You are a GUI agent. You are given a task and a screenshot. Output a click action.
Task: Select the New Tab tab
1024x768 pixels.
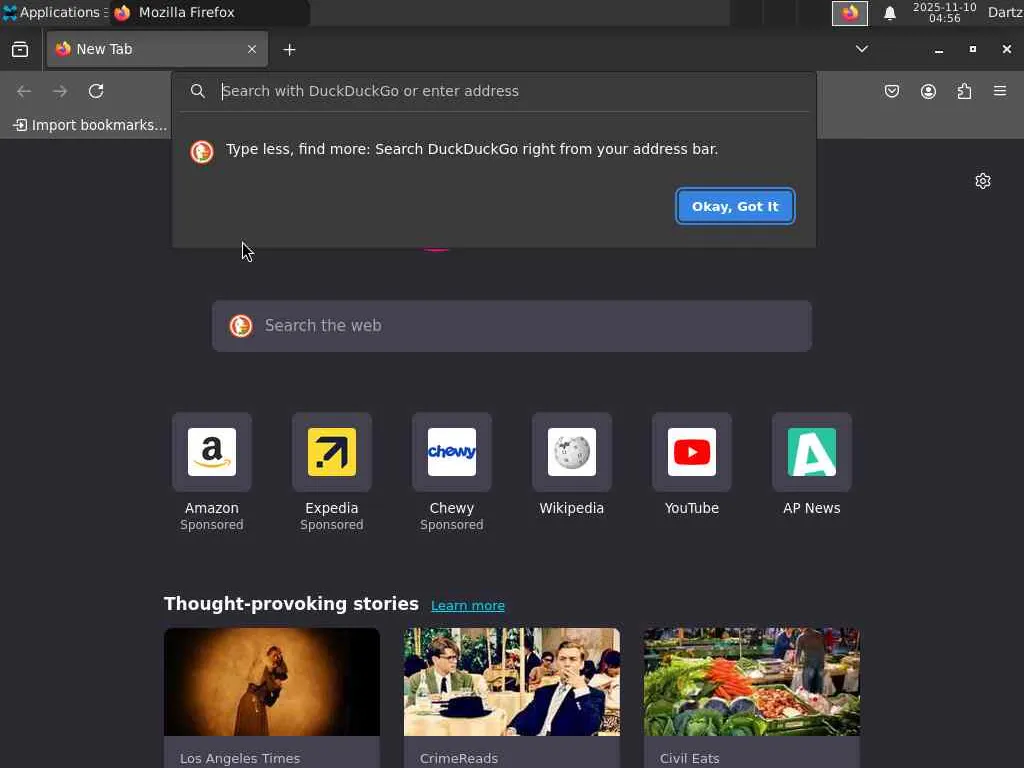[x=157, y=49]
